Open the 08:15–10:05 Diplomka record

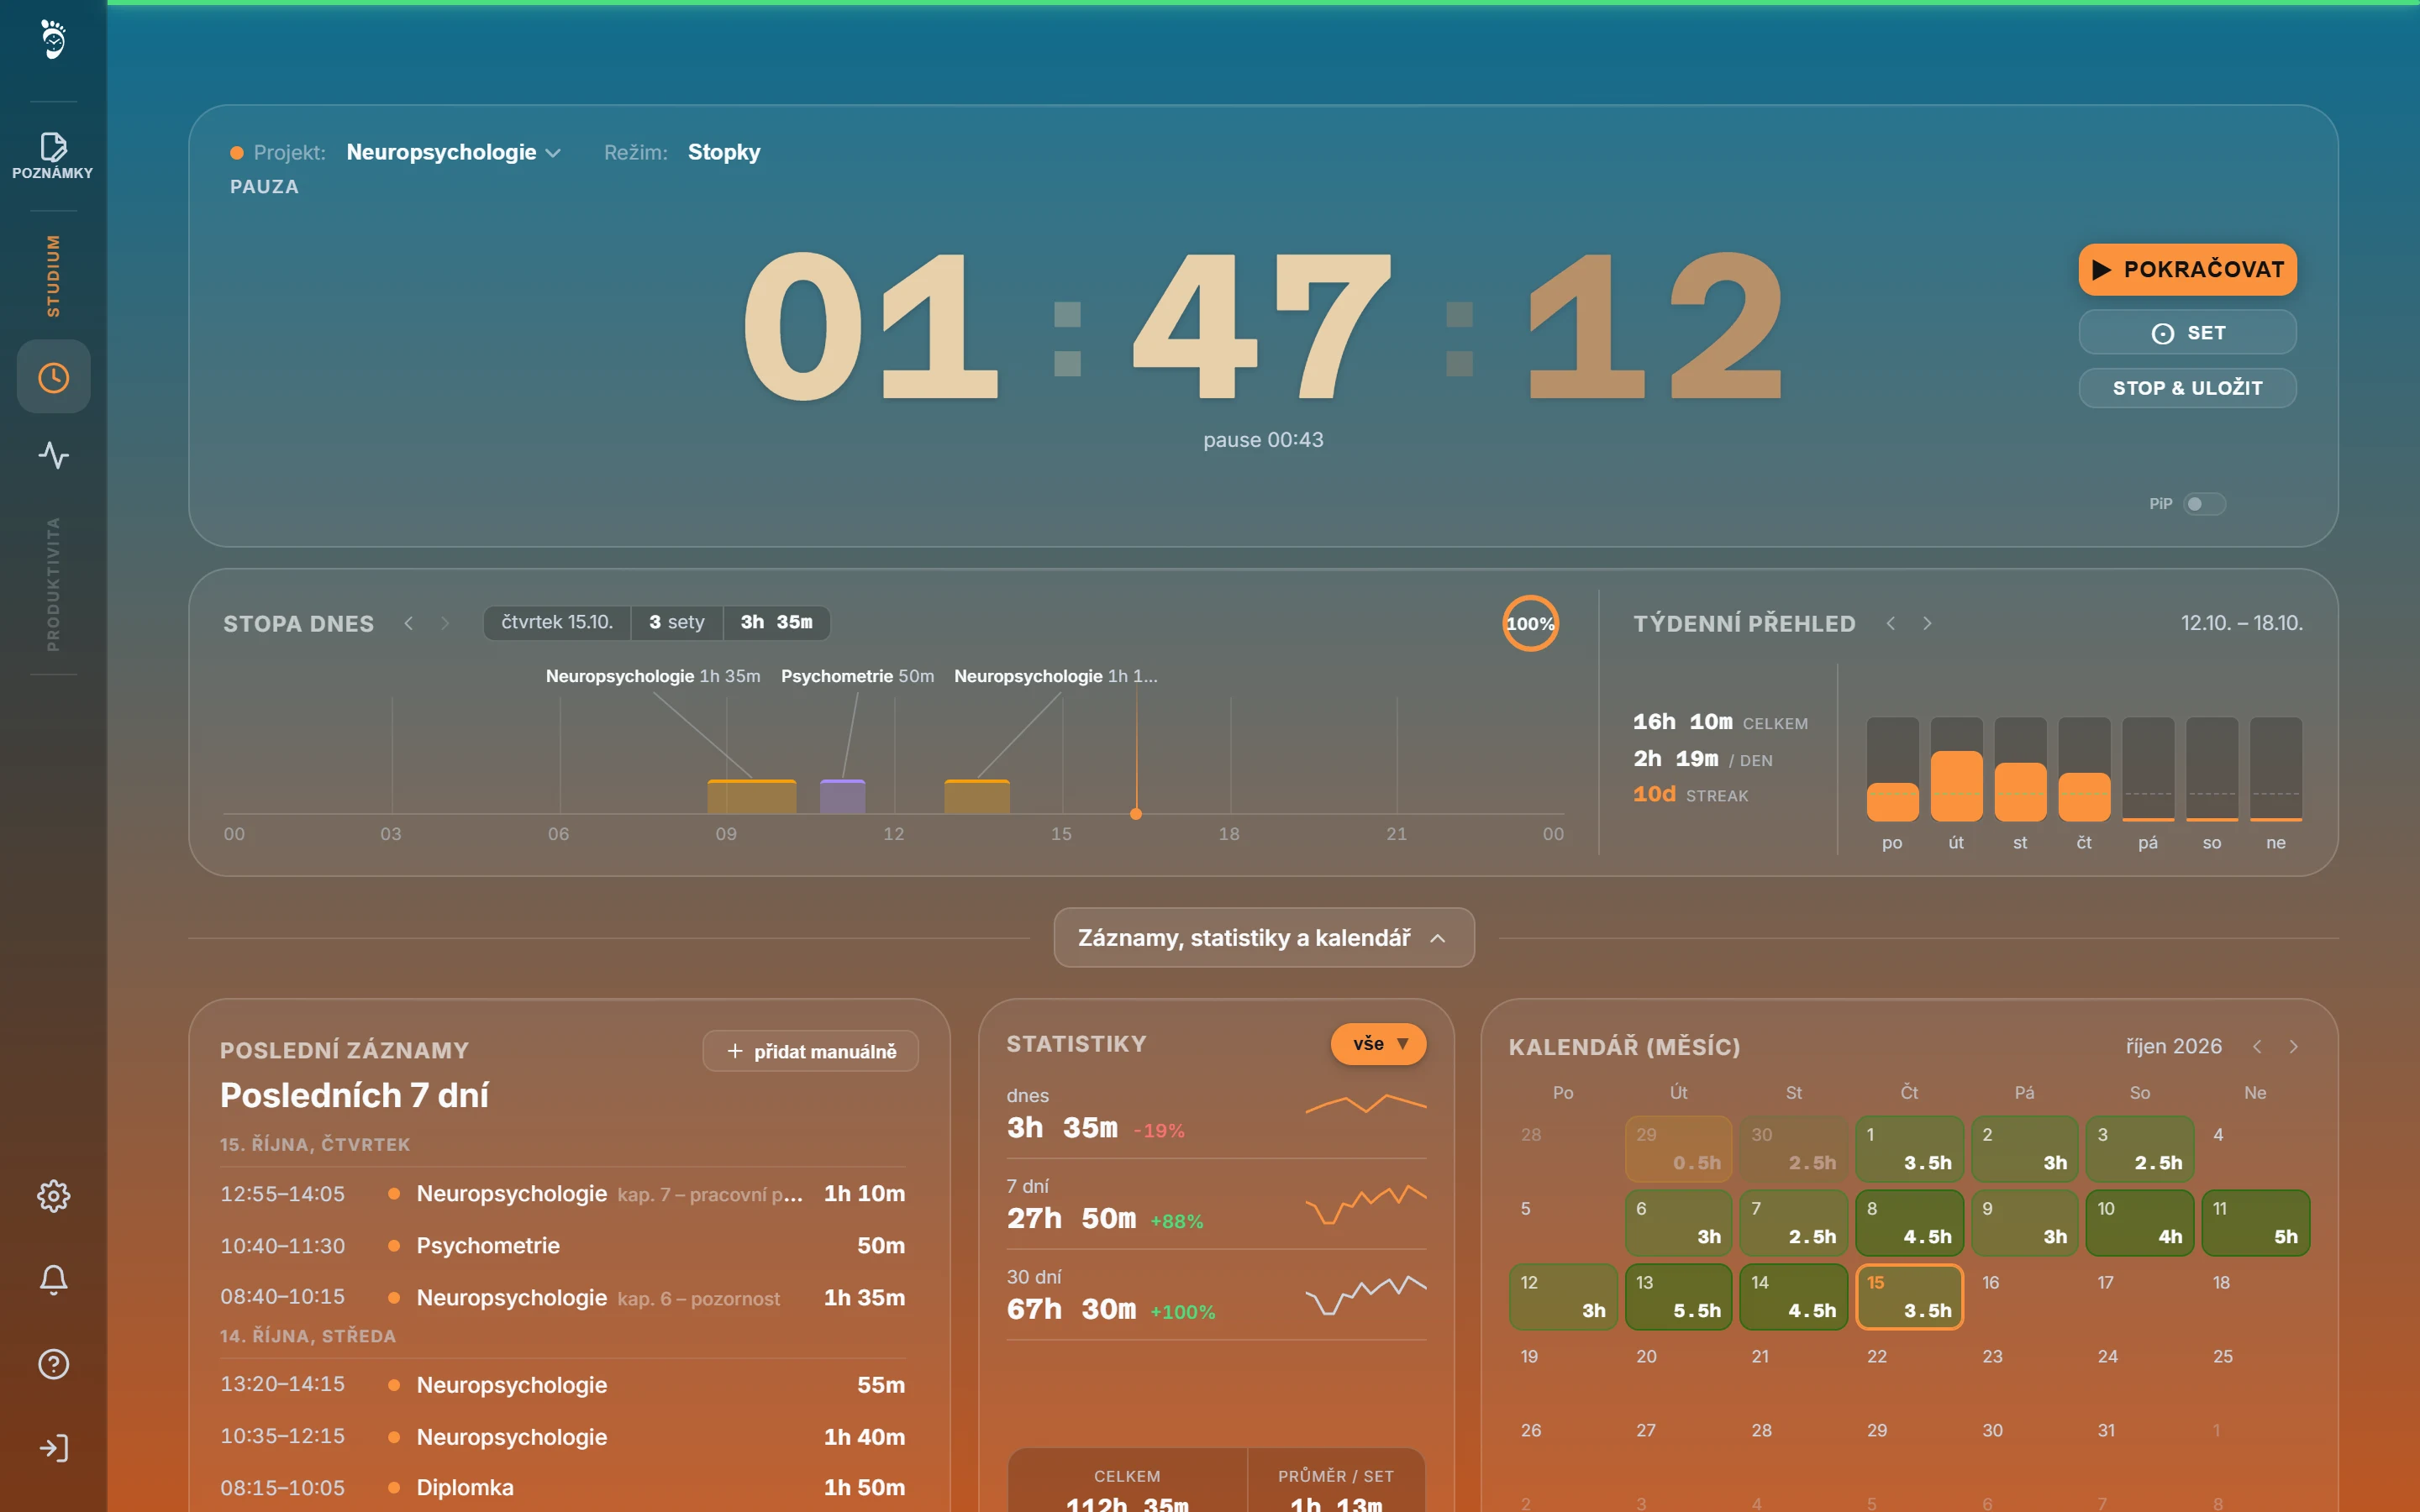pyautogui.click(x=562, y=1487)
